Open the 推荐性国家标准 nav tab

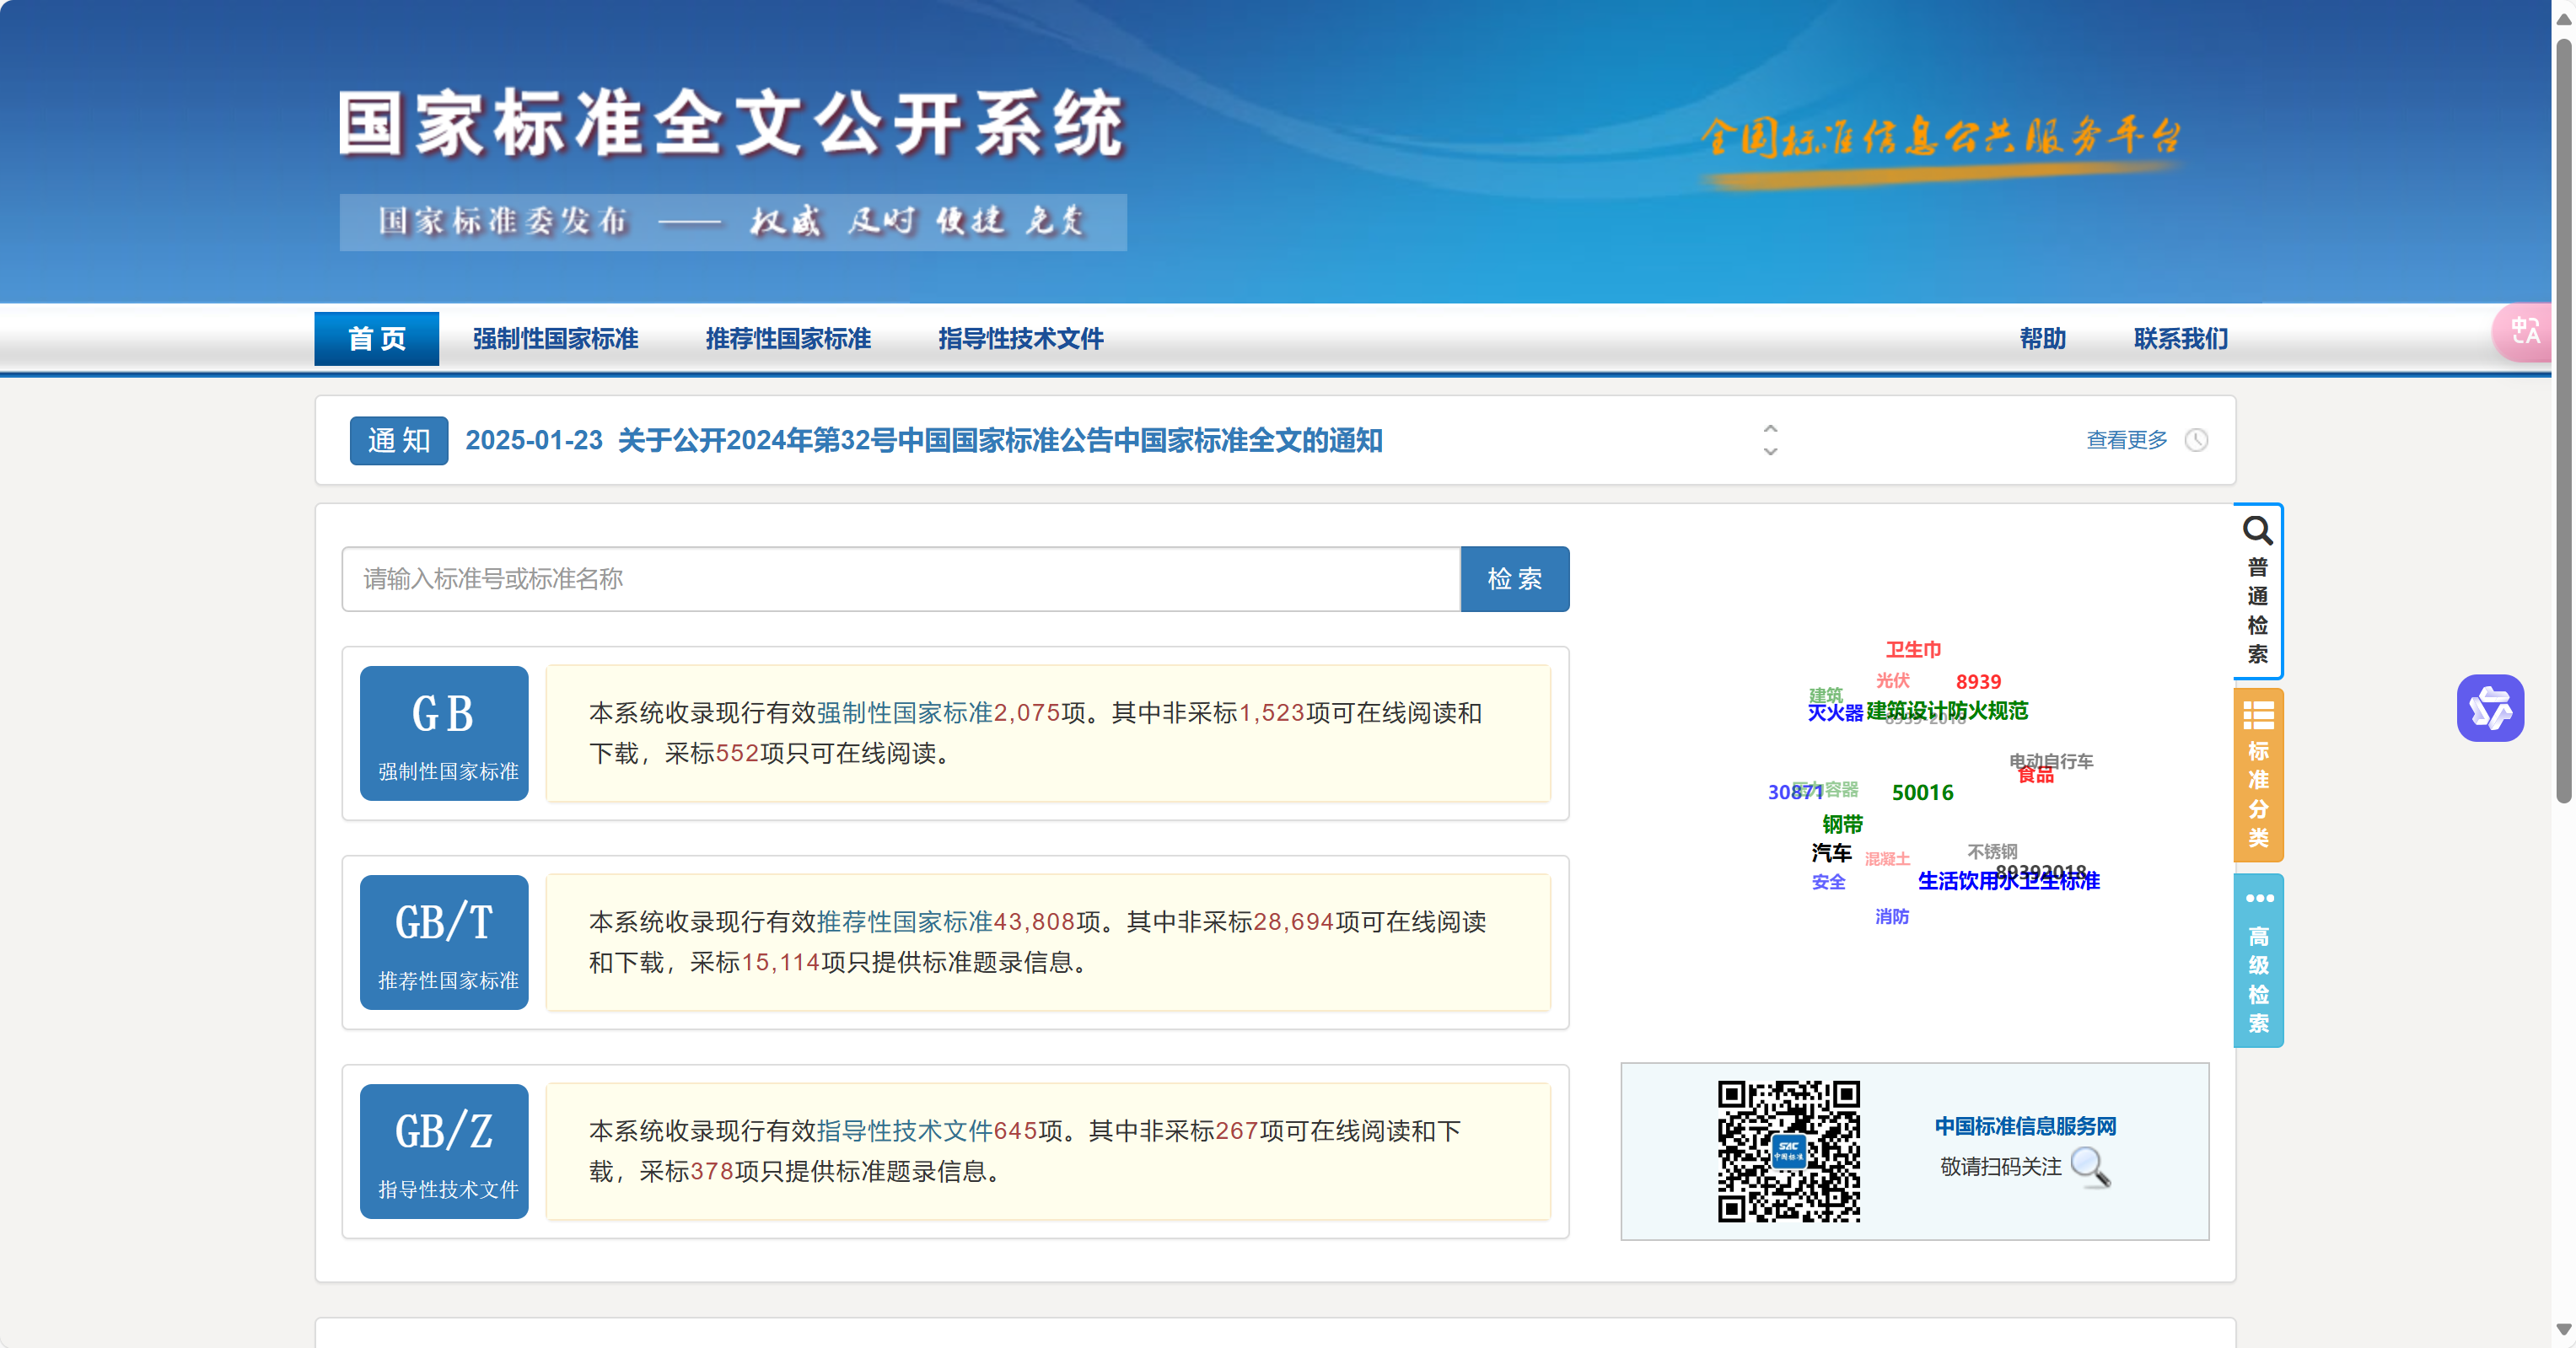(788, 339)
